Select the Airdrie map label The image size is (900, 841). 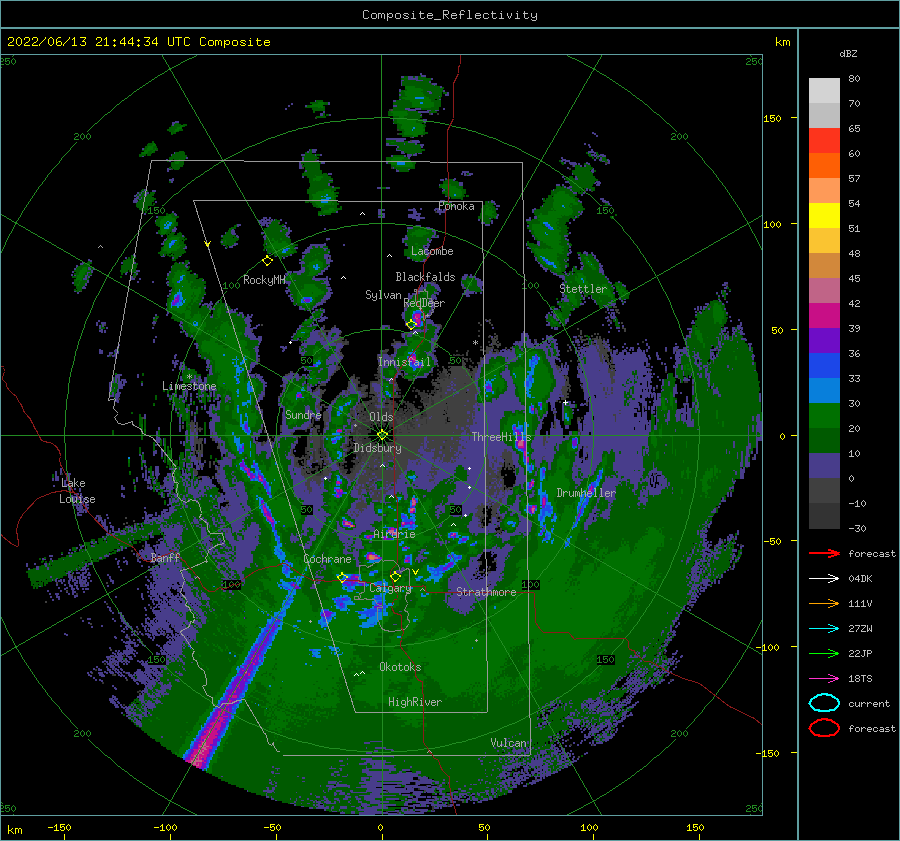[394, 534]
